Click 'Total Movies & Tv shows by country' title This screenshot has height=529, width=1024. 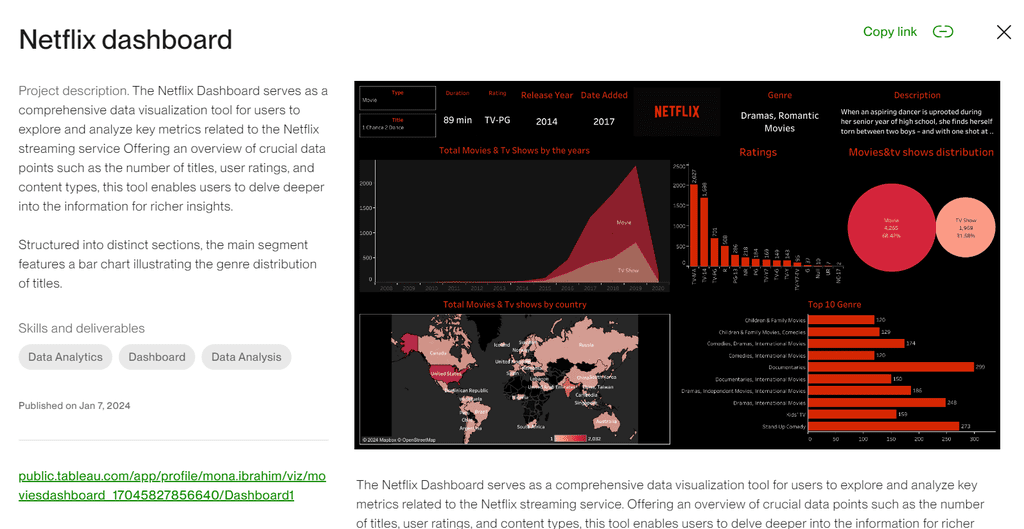(x=515, y=304)
